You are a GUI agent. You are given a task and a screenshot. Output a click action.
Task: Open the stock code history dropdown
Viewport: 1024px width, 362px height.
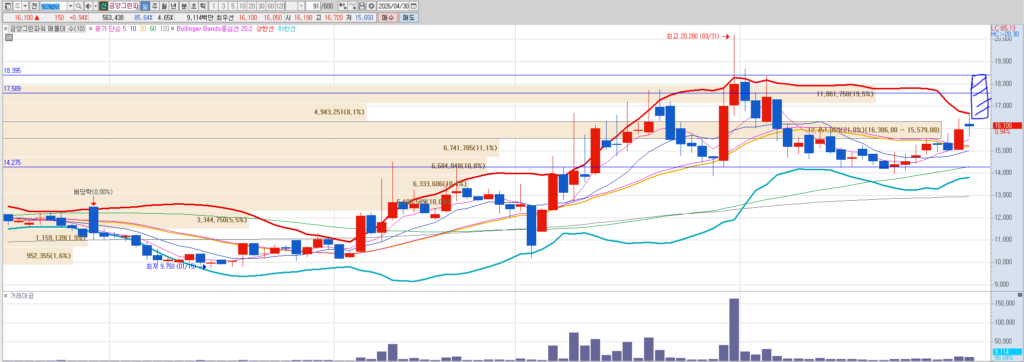click(71, 6)
